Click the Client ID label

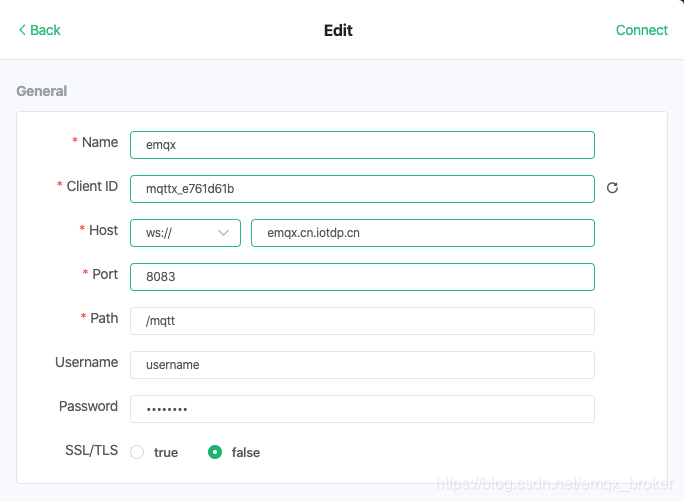[92, 186]
